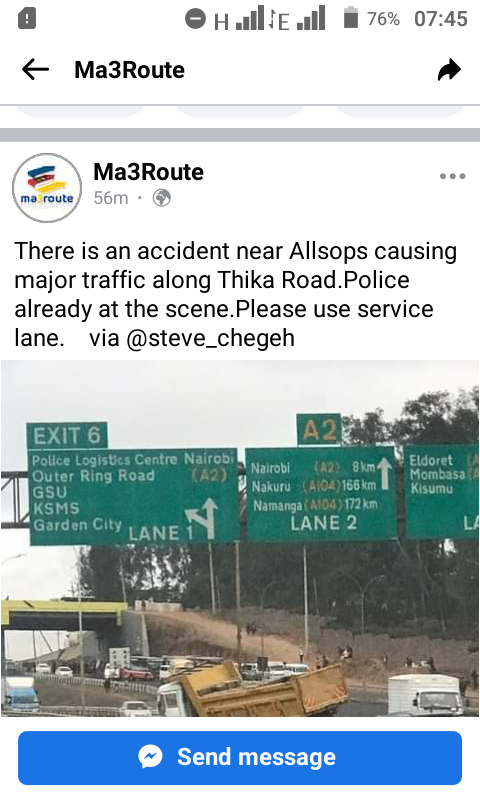Tap the Ma3Route header title
This screenshot has width=480, height=800.
tap(130, 70)
